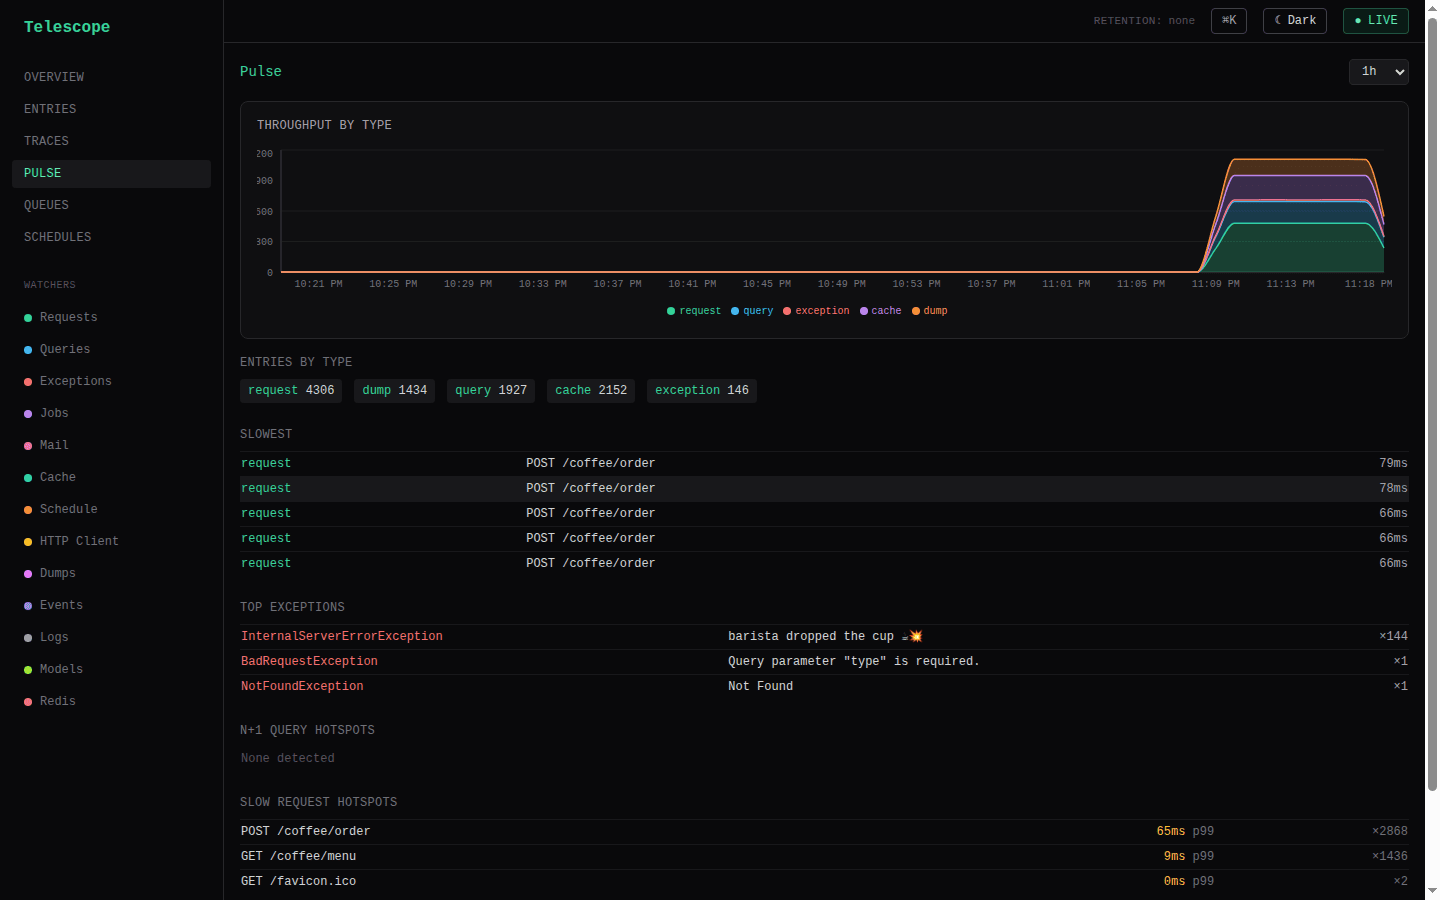Open the Entries section

pyautogui.click(x=111, y=109)
